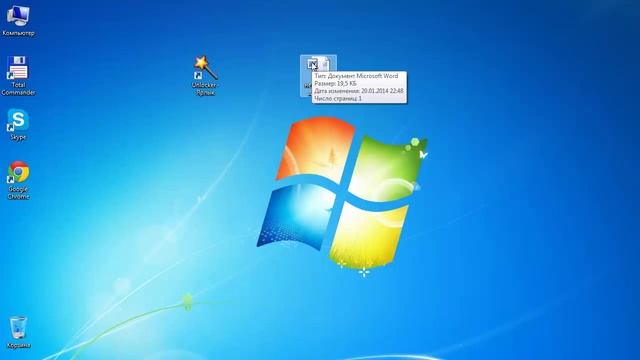
Task: Click the Unlocker - Ярлык label
Action: pos(205,89)
